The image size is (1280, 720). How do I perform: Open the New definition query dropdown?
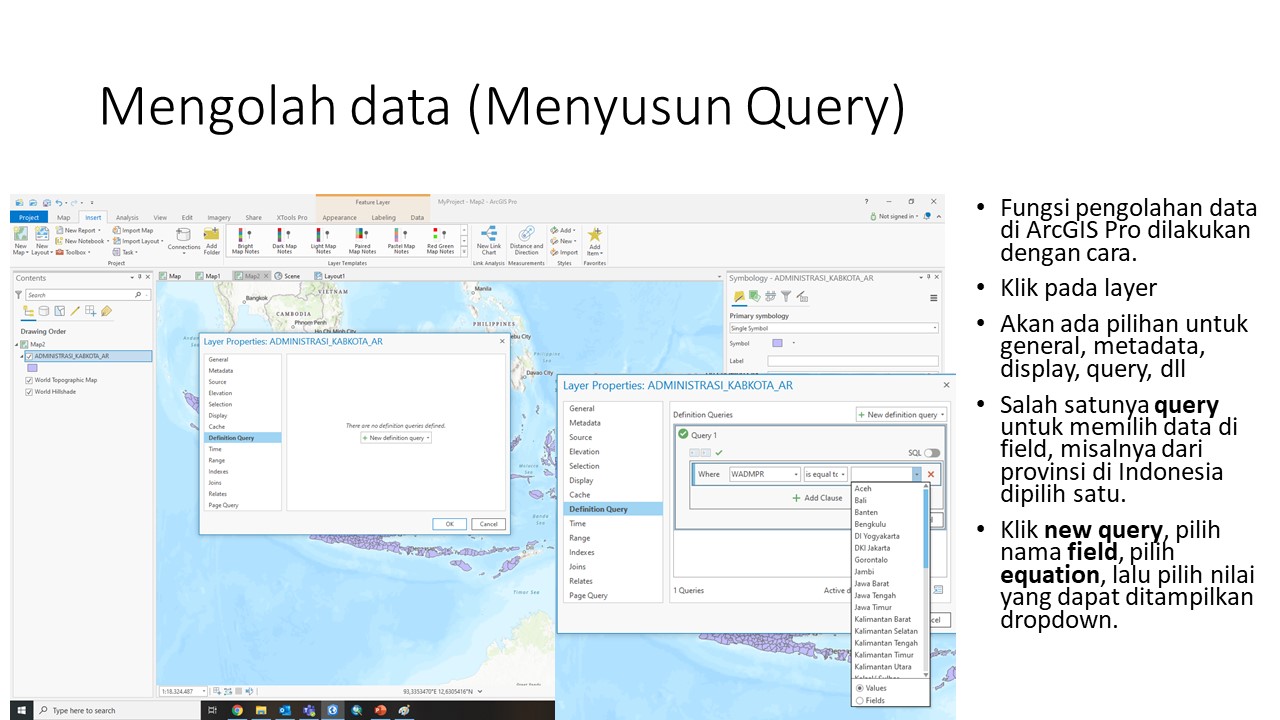pos(901,414)
